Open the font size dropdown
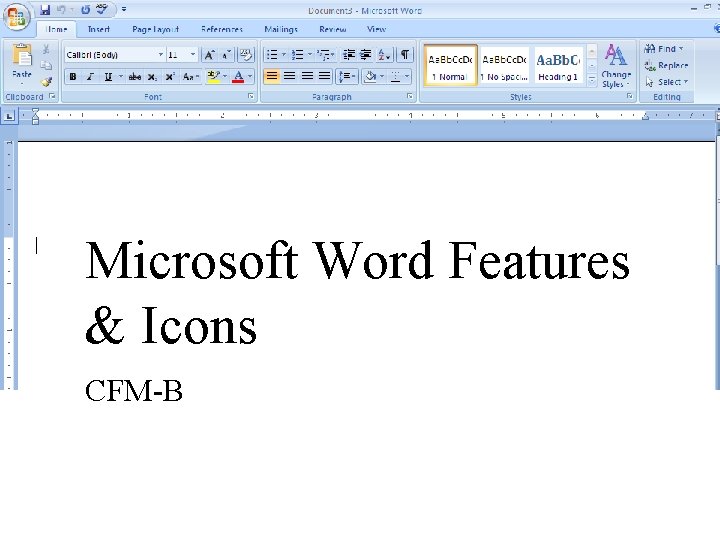Viewport: 720px width, 540px height. [193, 55]
